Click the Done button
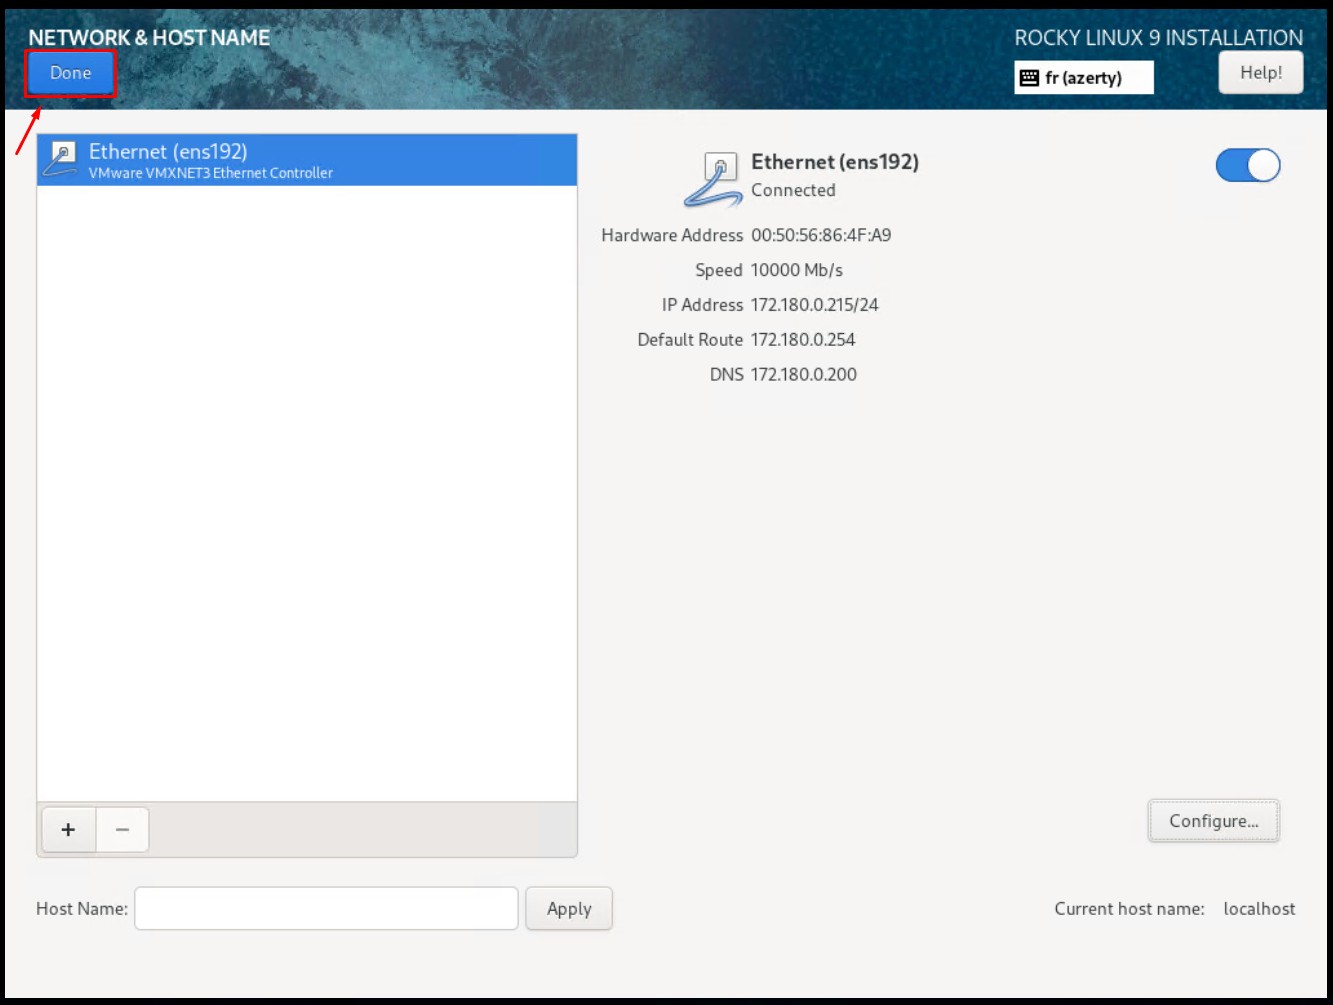The image size is (1333, 1005). coord(70,73)
